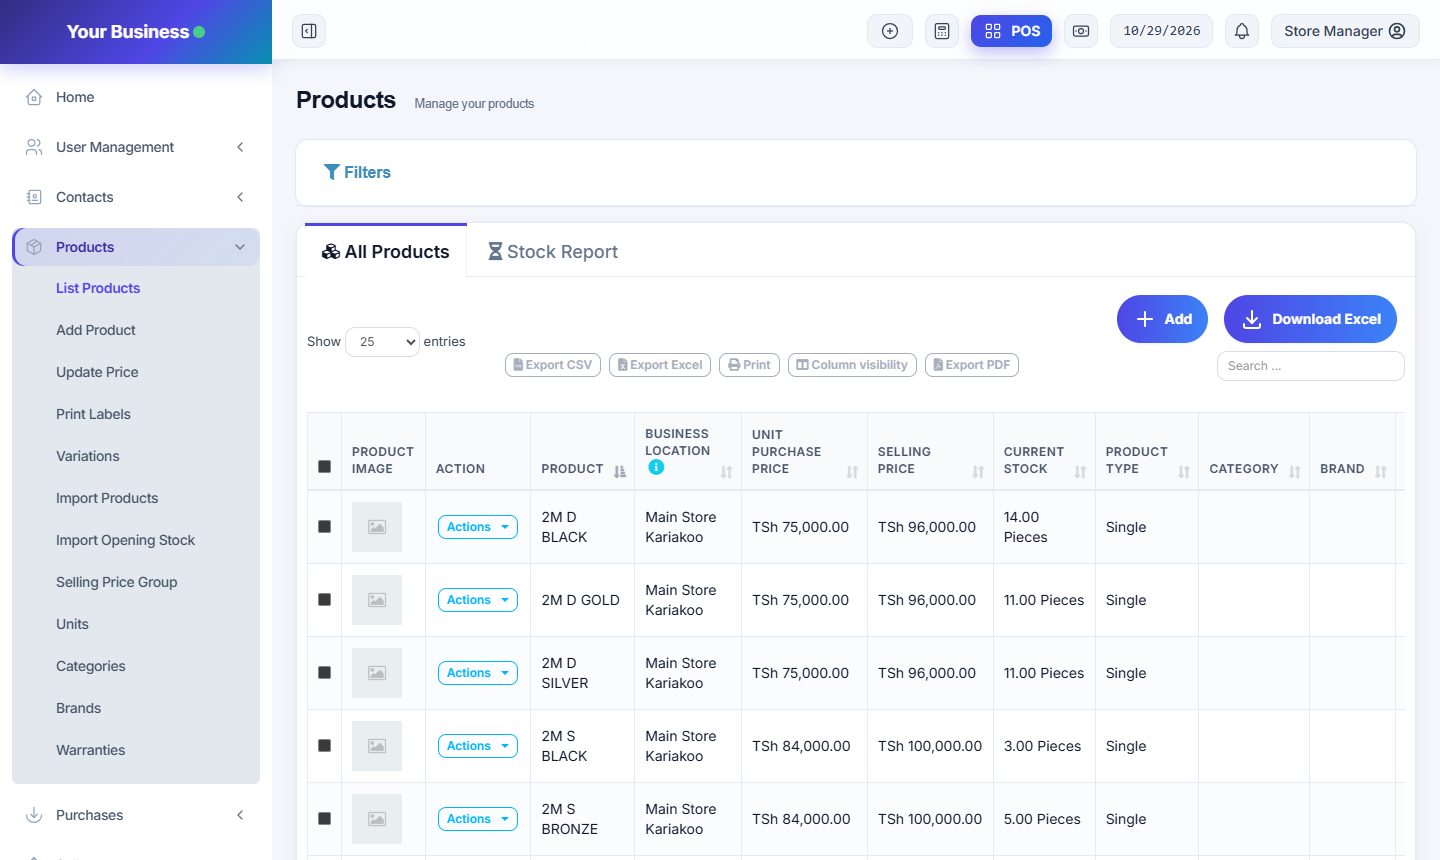Open Units in sidebar
The width and height of the screenshot is (1440, 860).
pos(72,624)
